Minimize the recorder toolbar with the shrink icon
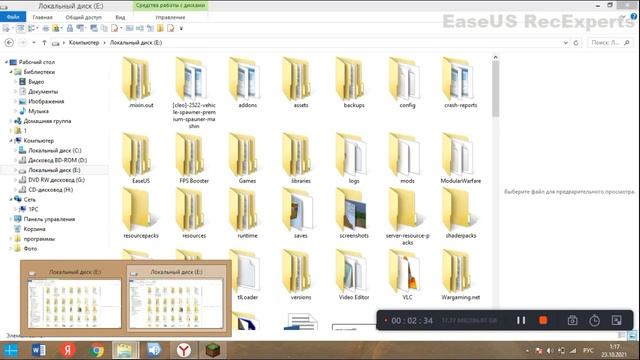This screenshot has width=640, height=360. click(x=616, y=320)
